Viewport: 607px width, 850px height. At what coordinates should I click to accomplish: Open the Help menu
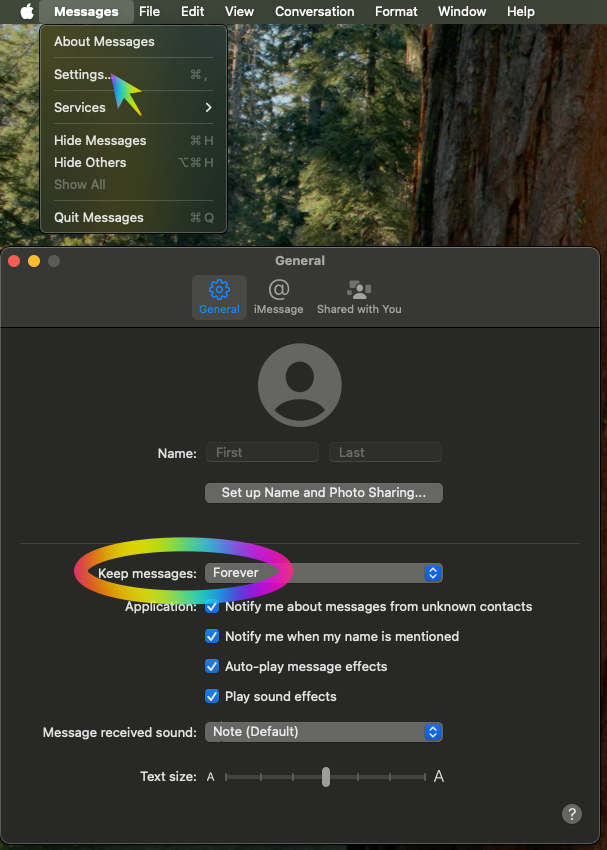521,11
